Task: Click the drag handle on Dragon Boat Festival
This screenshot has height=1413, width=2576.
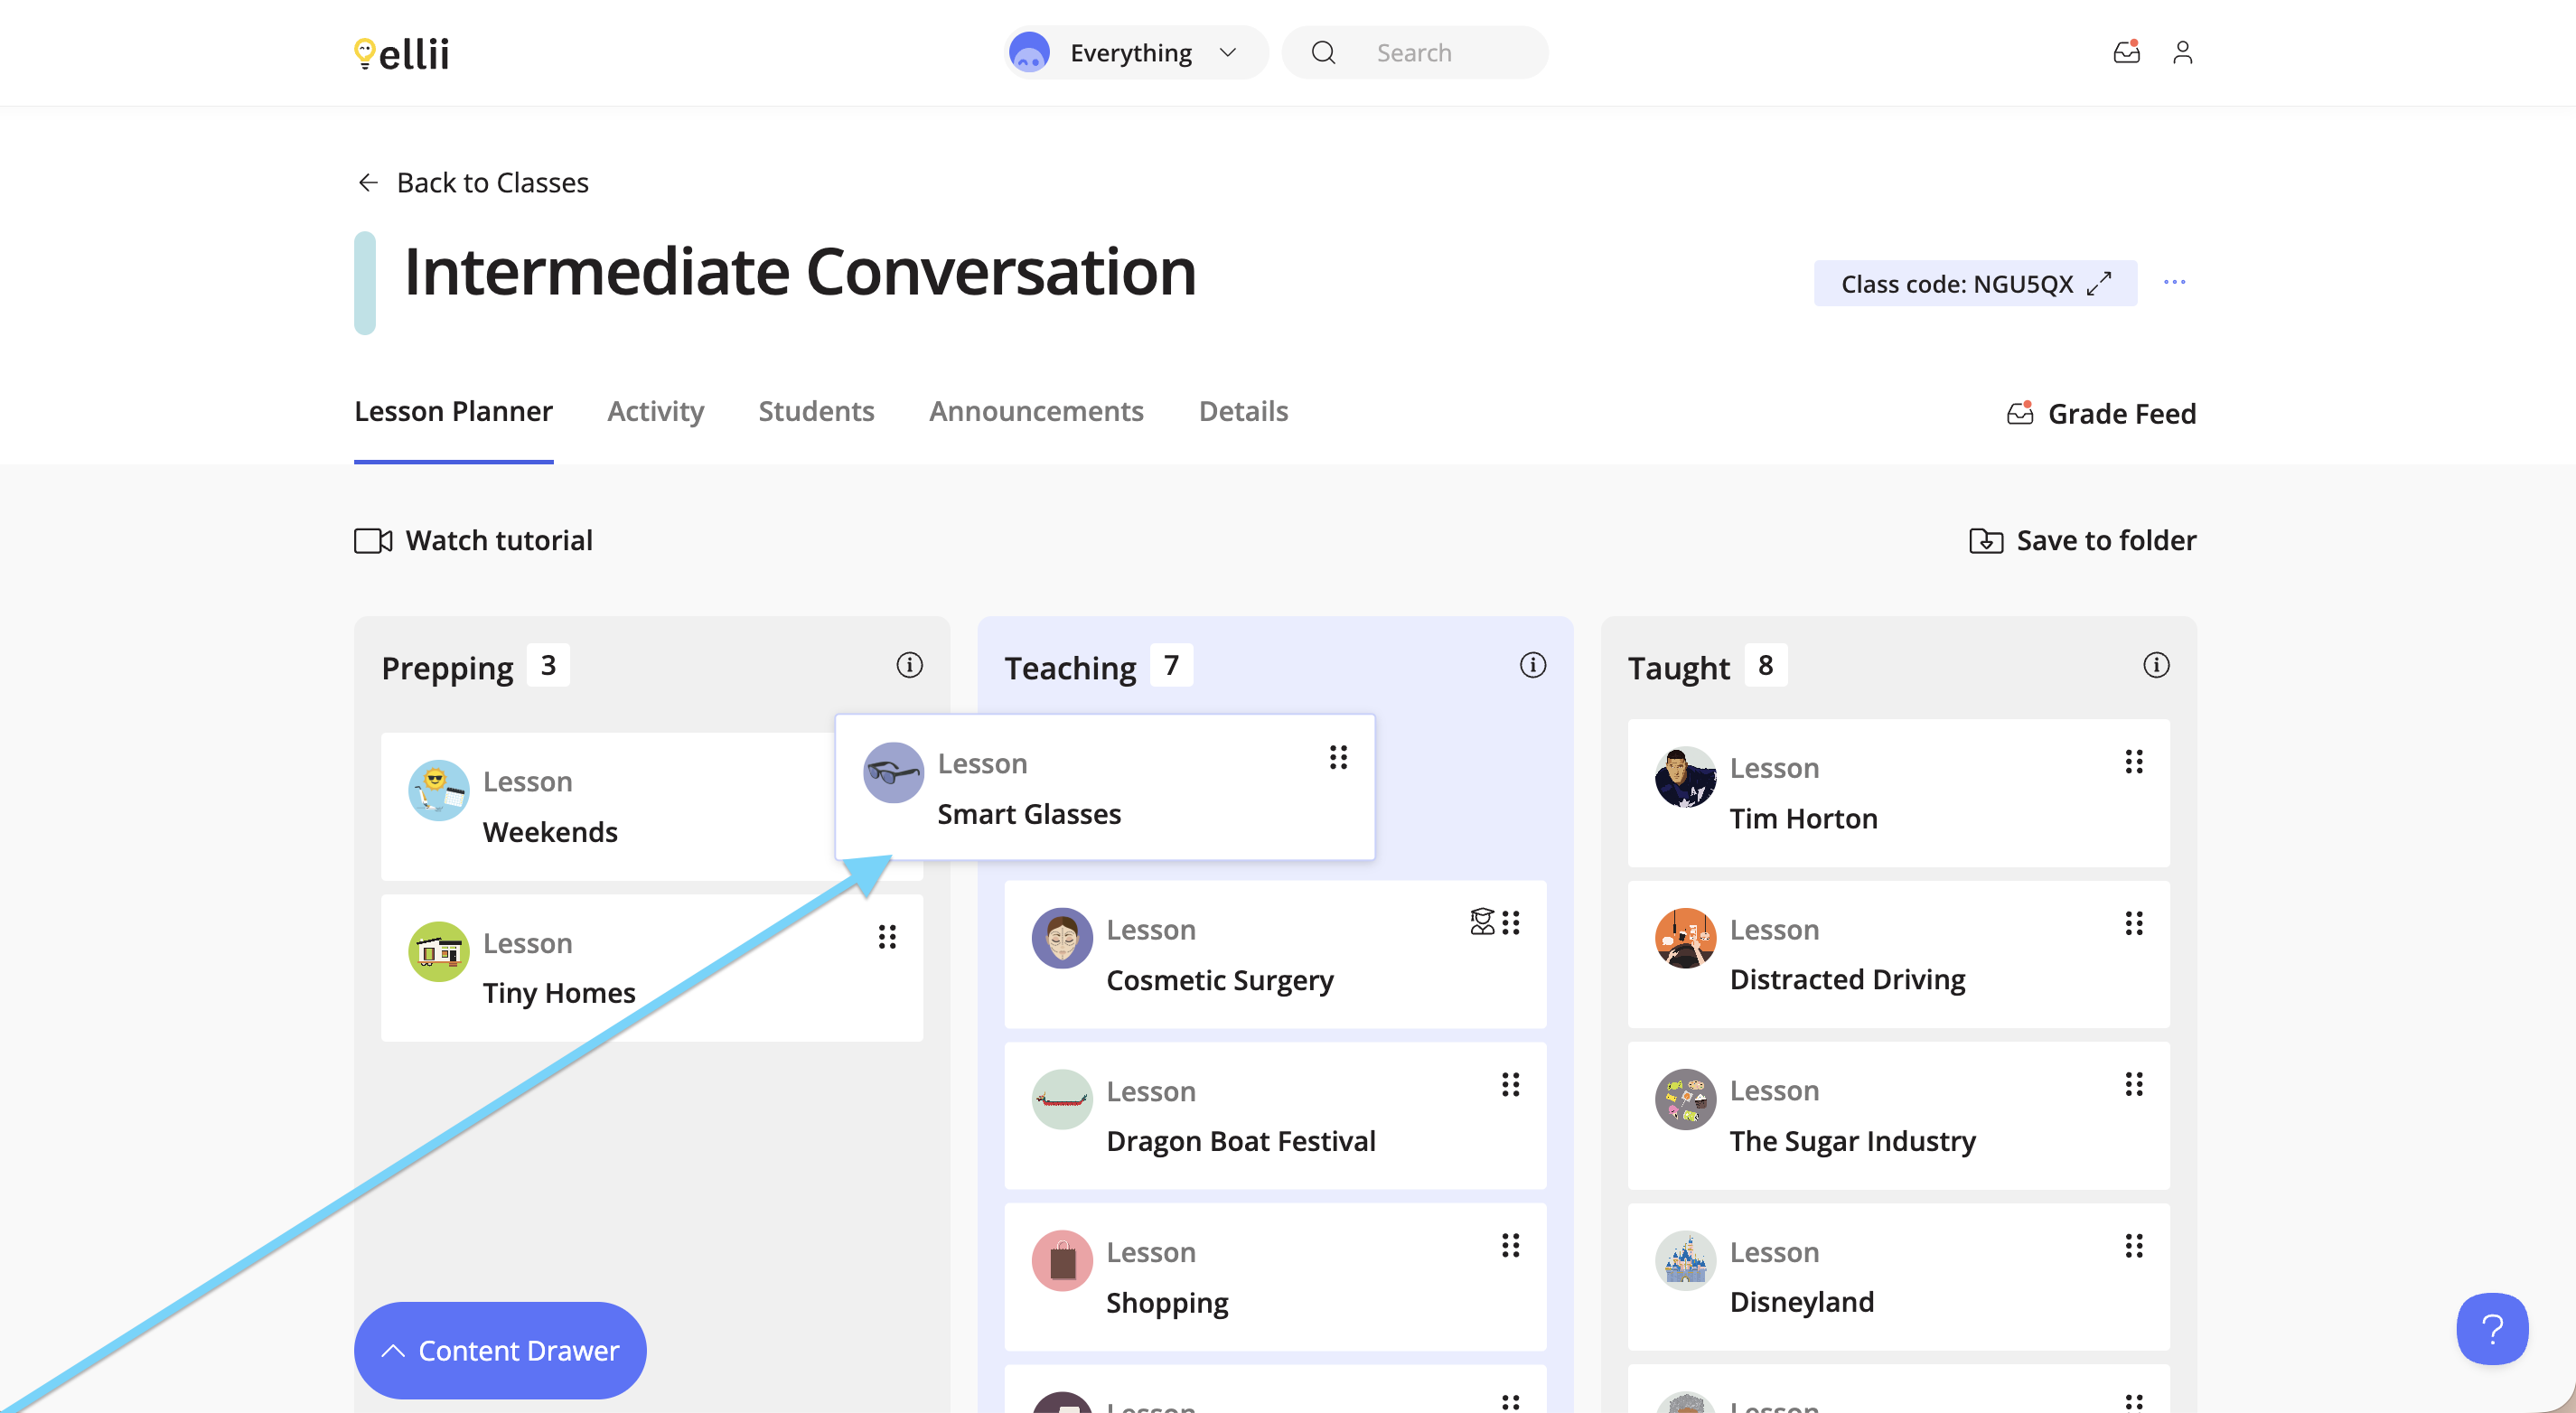Action: coord(1511,1085)
